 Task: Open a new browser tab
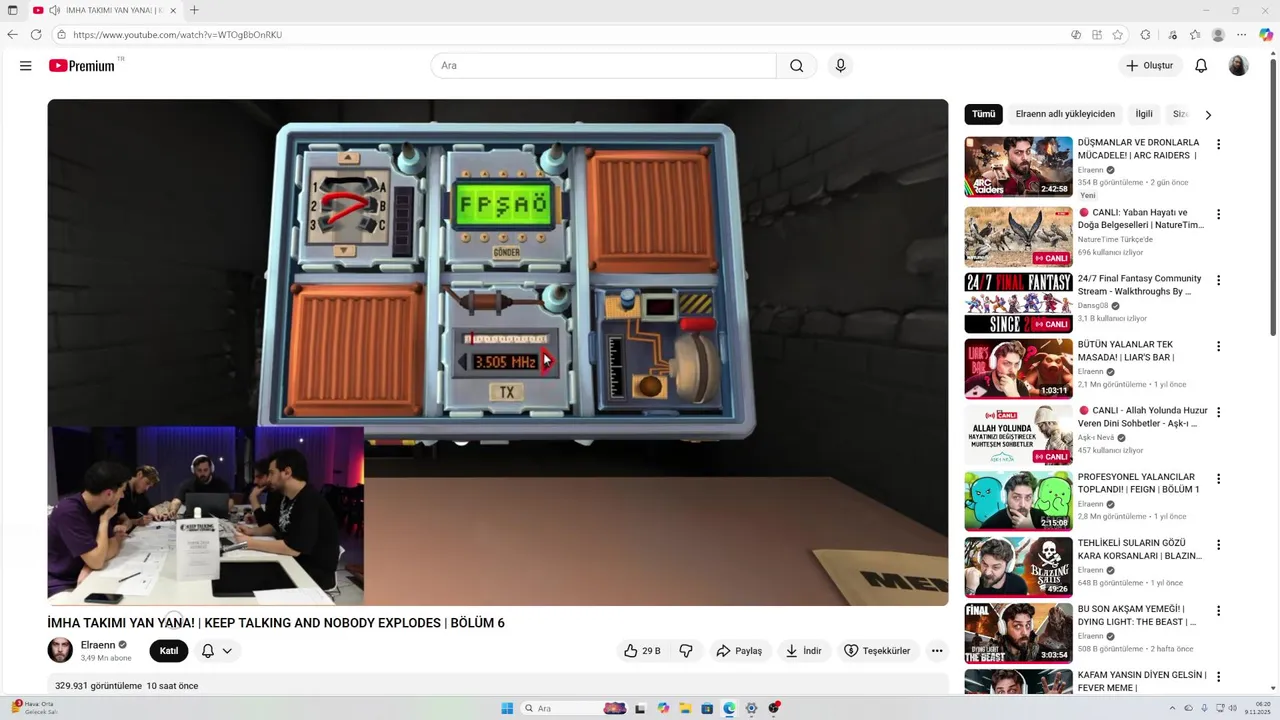tap(194, 10)
